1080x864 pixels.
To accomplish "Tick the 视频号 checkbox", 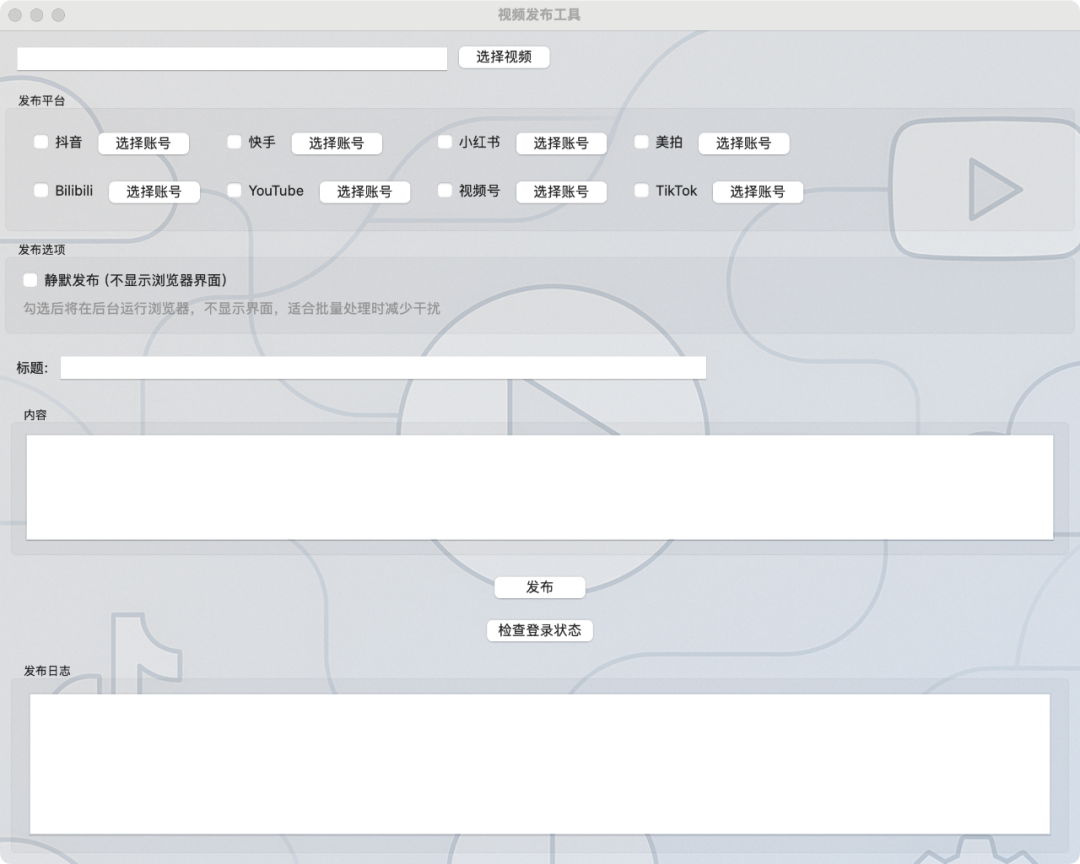I will [x=445, y=190].
